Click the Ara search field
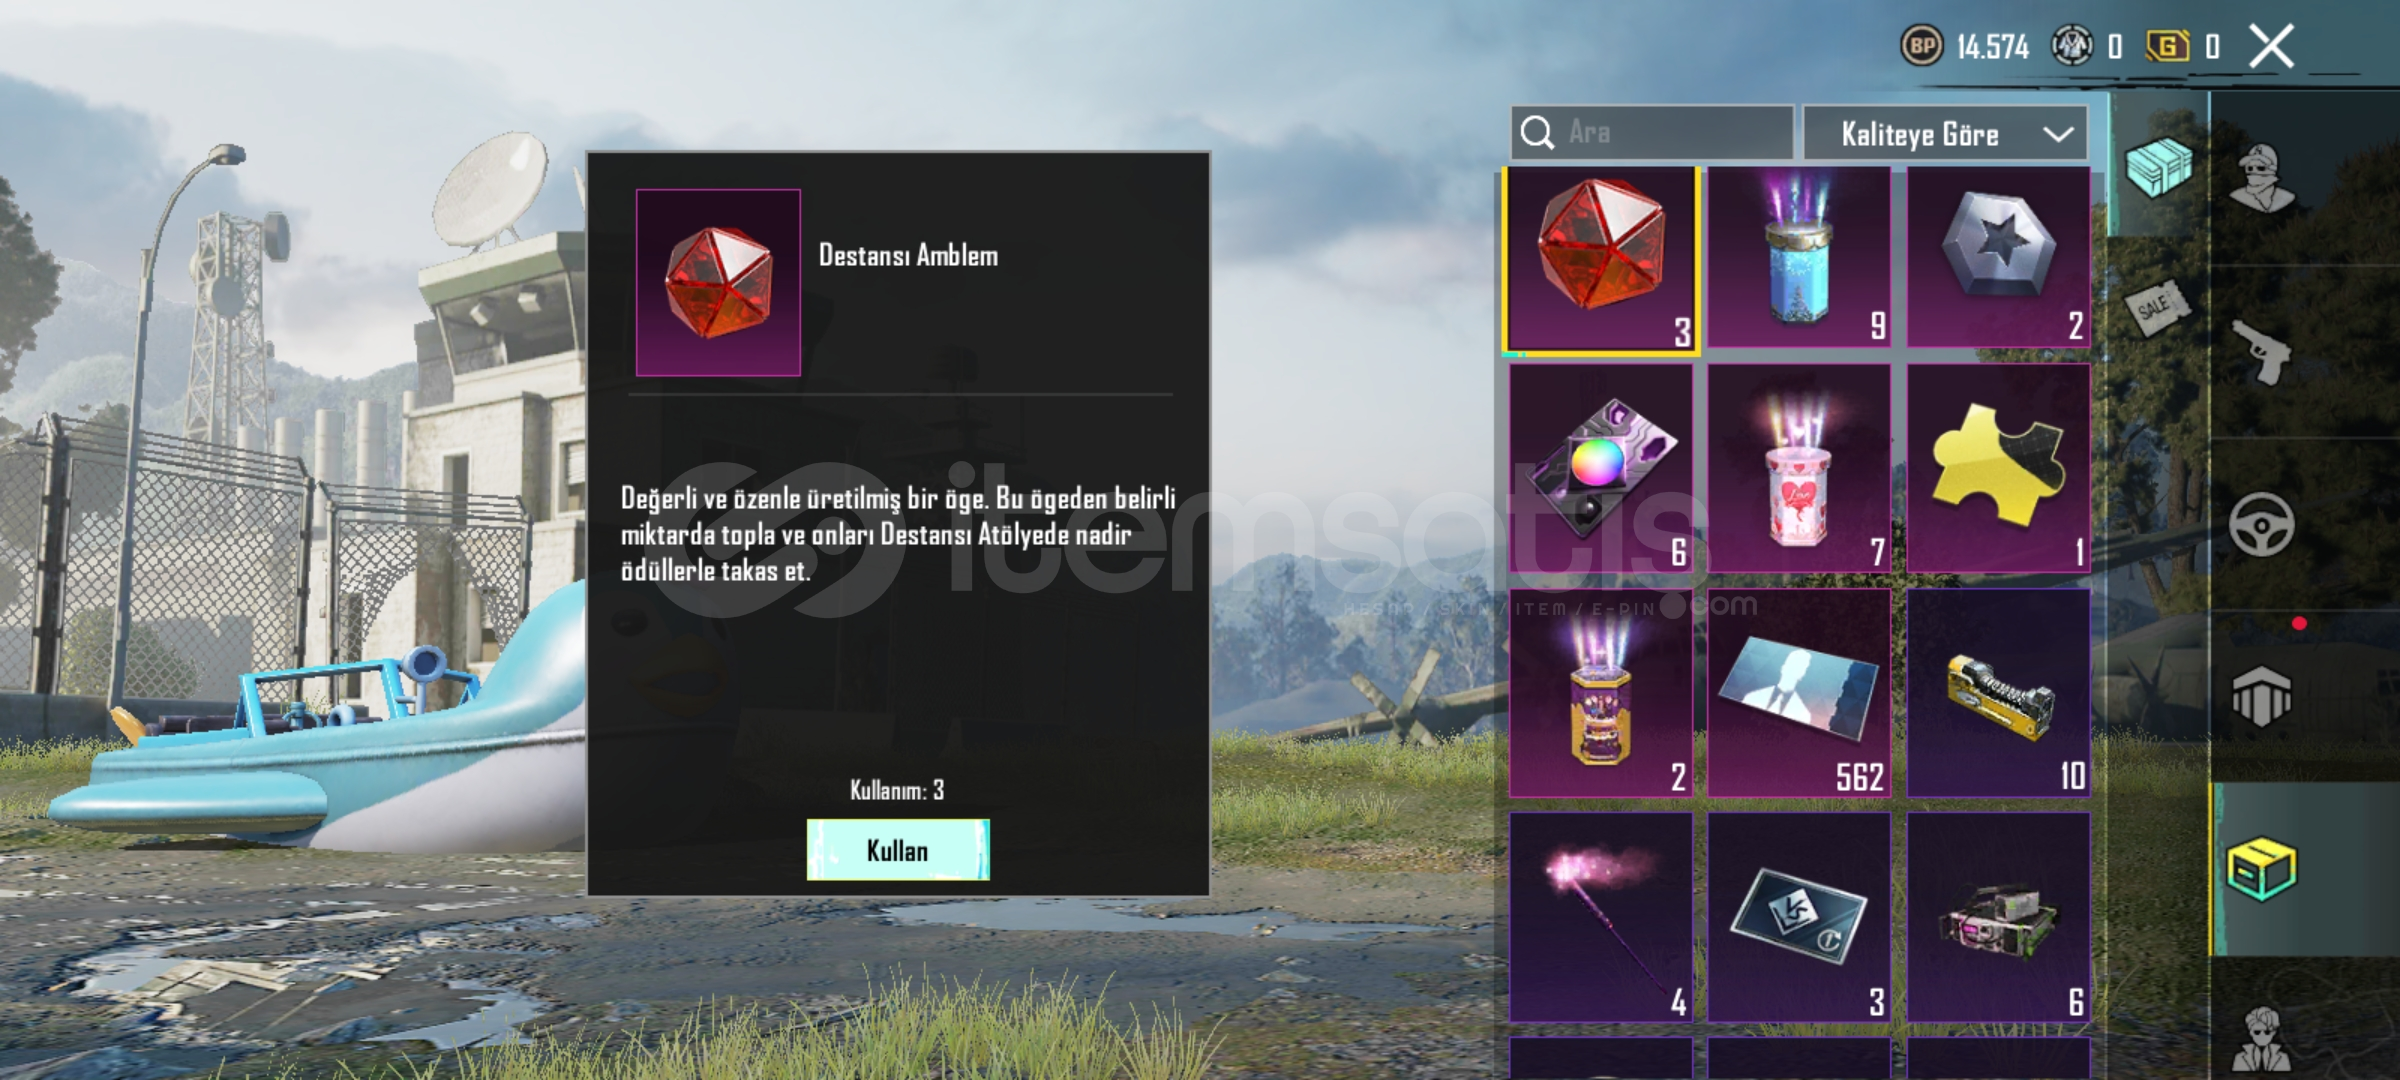 [x=1652, y=133]
